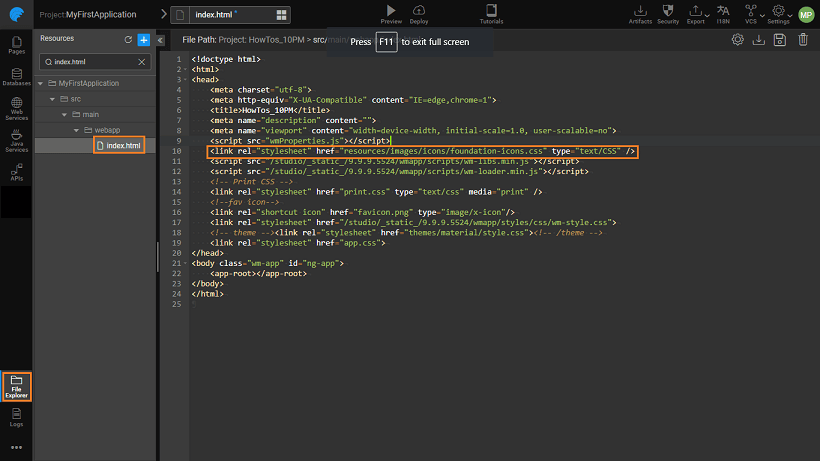This screenshot has height=461, width=820.
Task: Open the Pages panel in sidebar
Action: (16, 45)
